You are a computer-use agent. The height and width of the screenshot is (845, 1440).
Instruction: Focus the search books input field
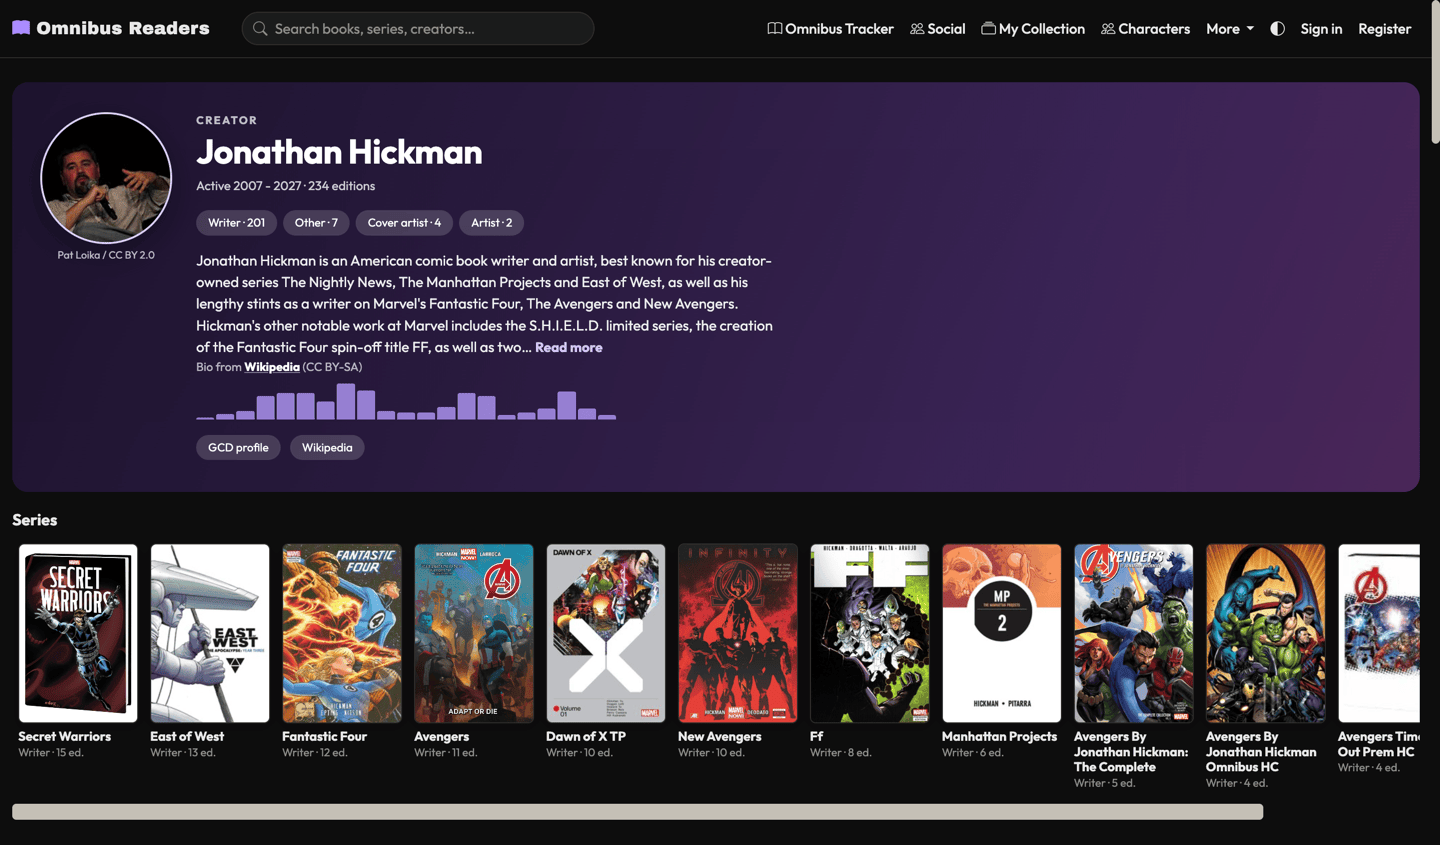pyautogui.click(x=418, y=29)
